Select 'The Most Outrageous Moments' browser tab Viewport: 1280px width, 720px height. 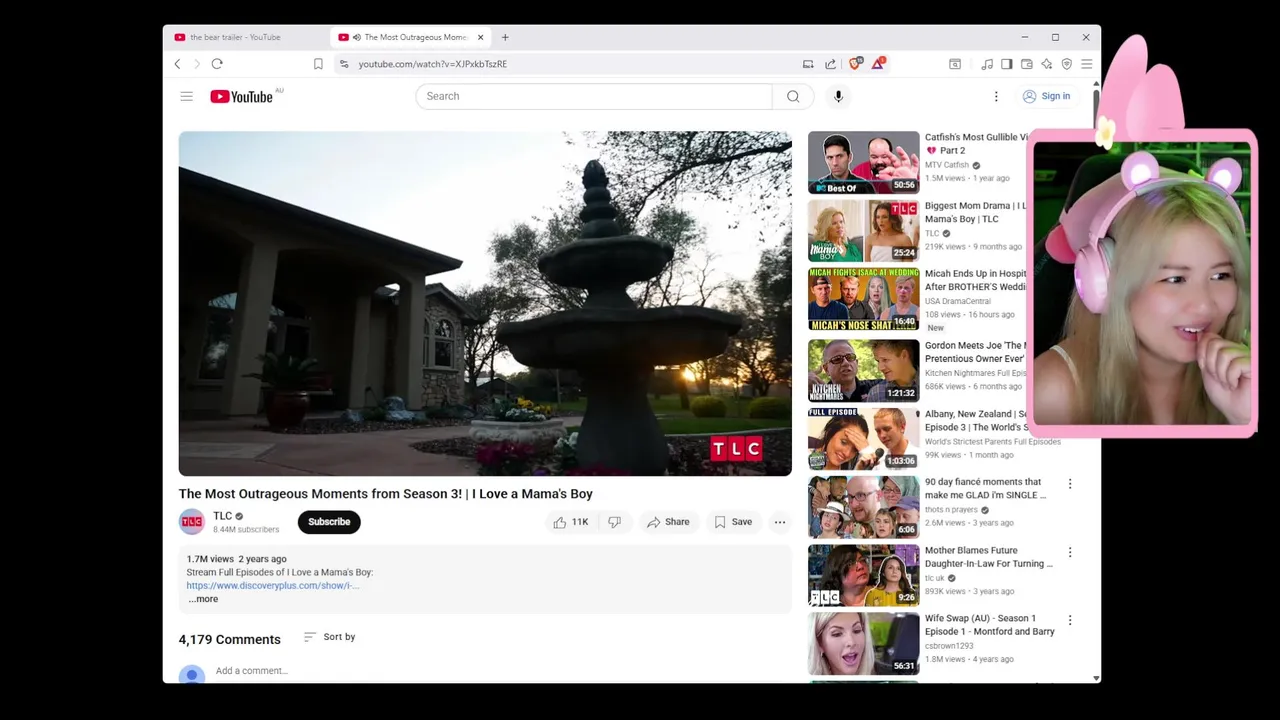point(410,37)
